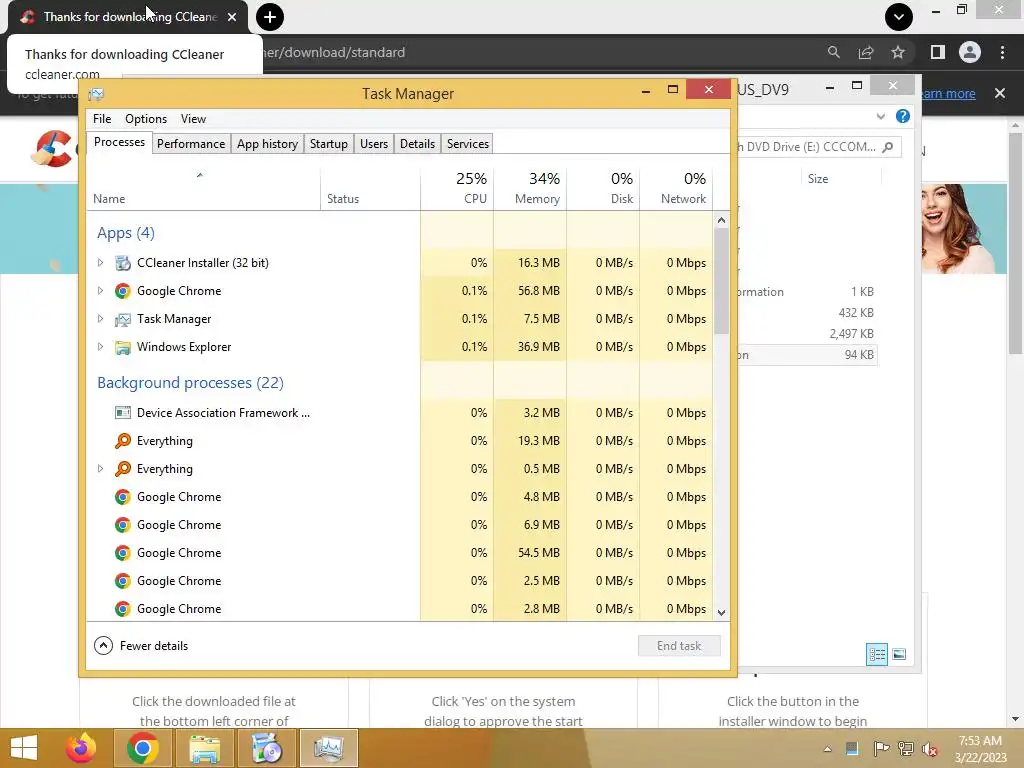
Task: Open the File menu in Task Manager
Action: pos(102,119)
